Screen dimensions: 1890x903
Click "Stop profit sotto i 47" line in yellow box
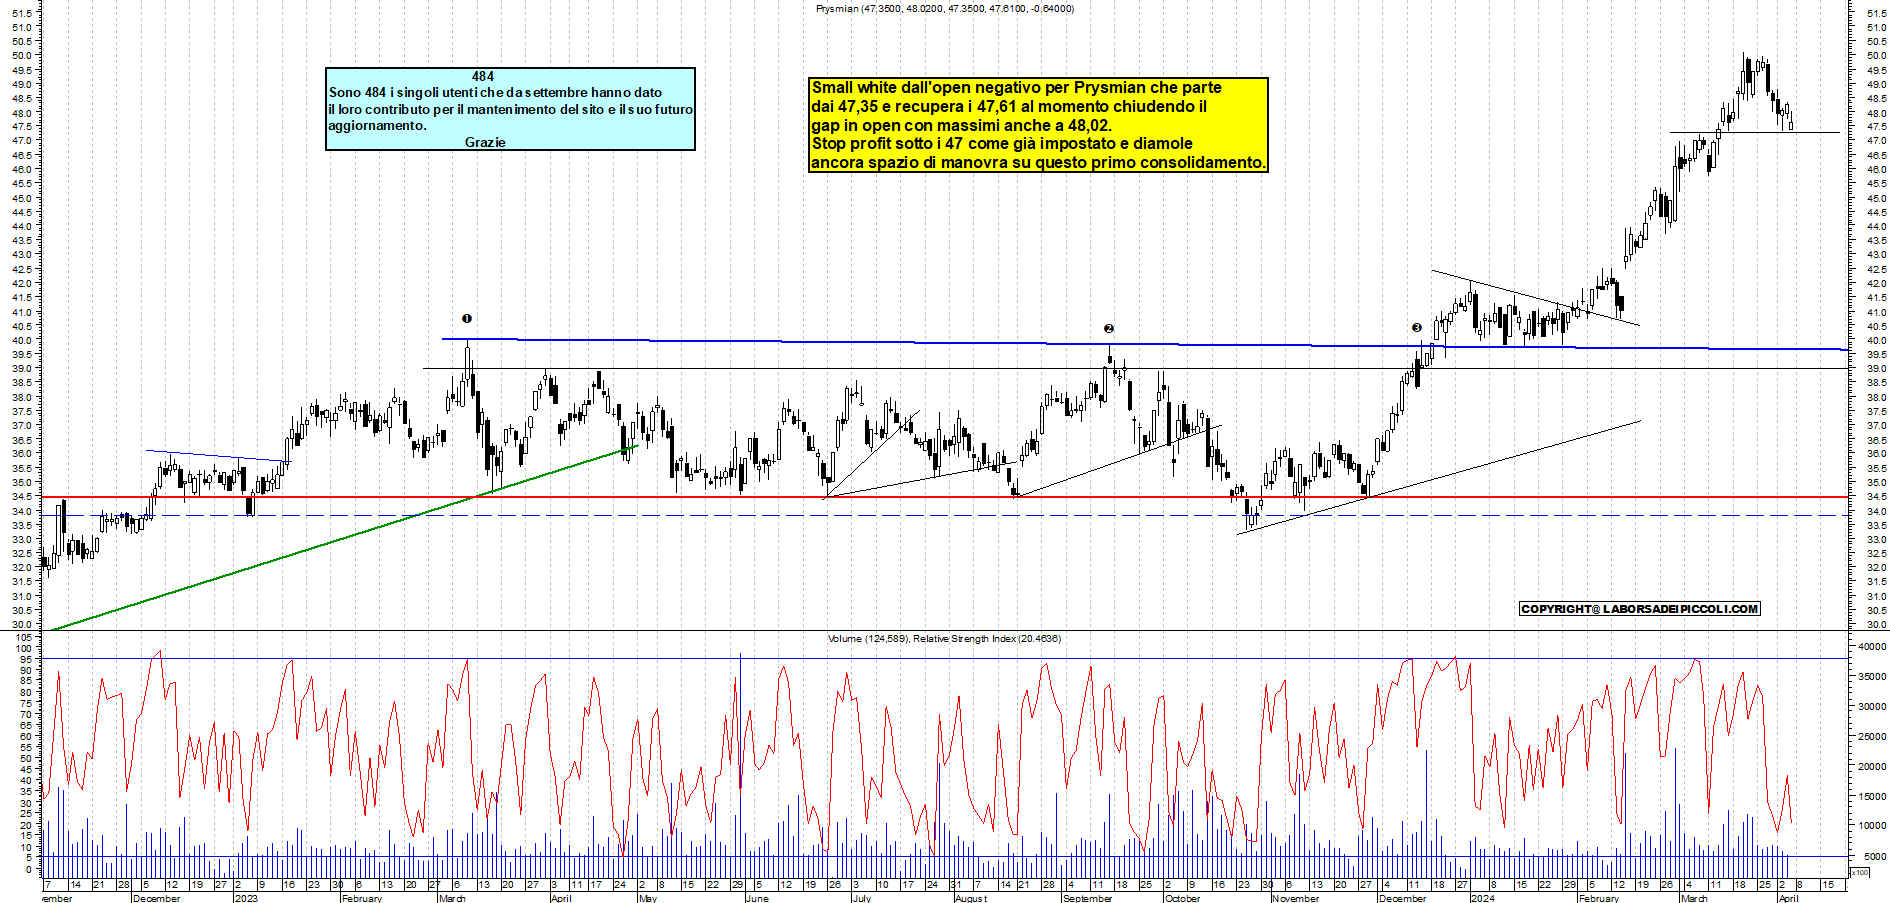click(1002, 143)
